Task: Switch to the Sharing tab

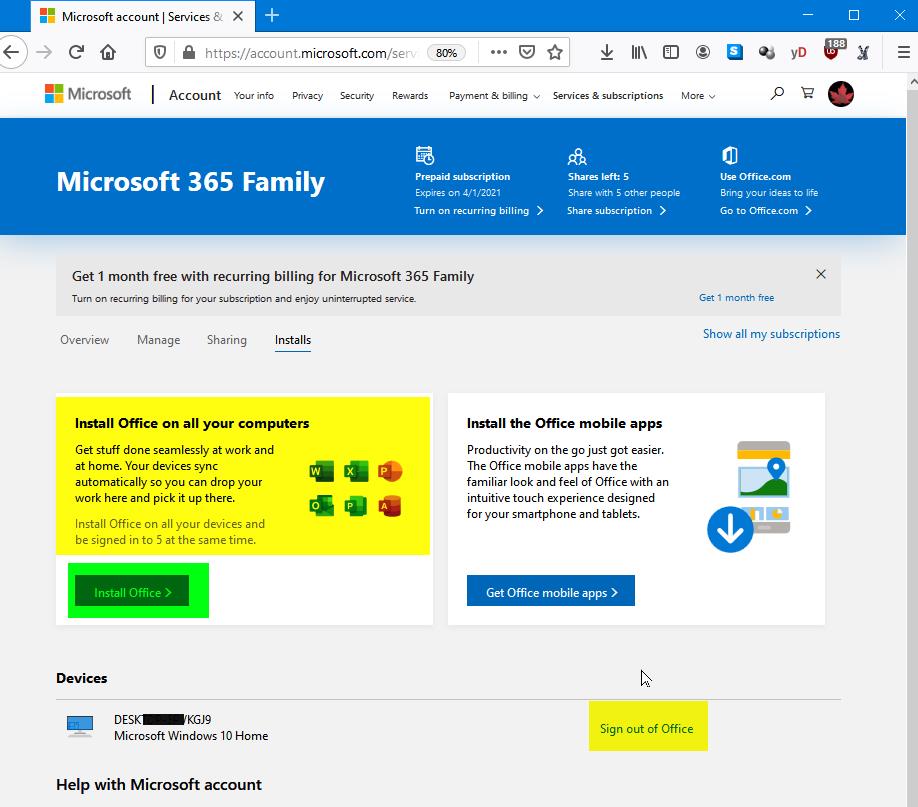Action: pos(227,340)
